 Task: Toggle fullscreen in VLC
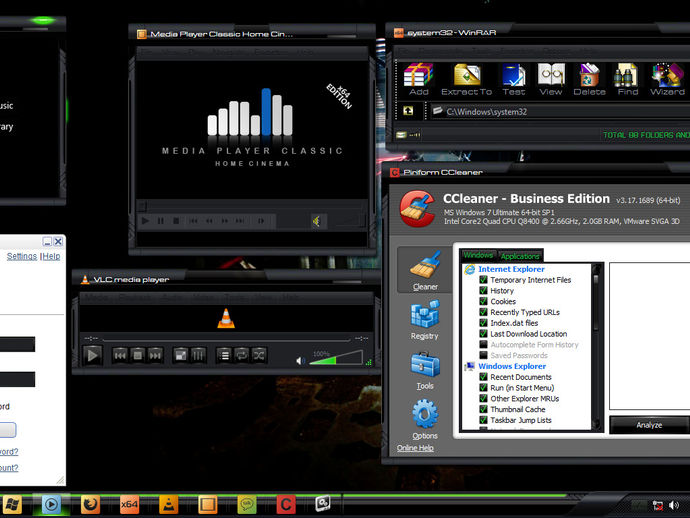tap(180, 355)
